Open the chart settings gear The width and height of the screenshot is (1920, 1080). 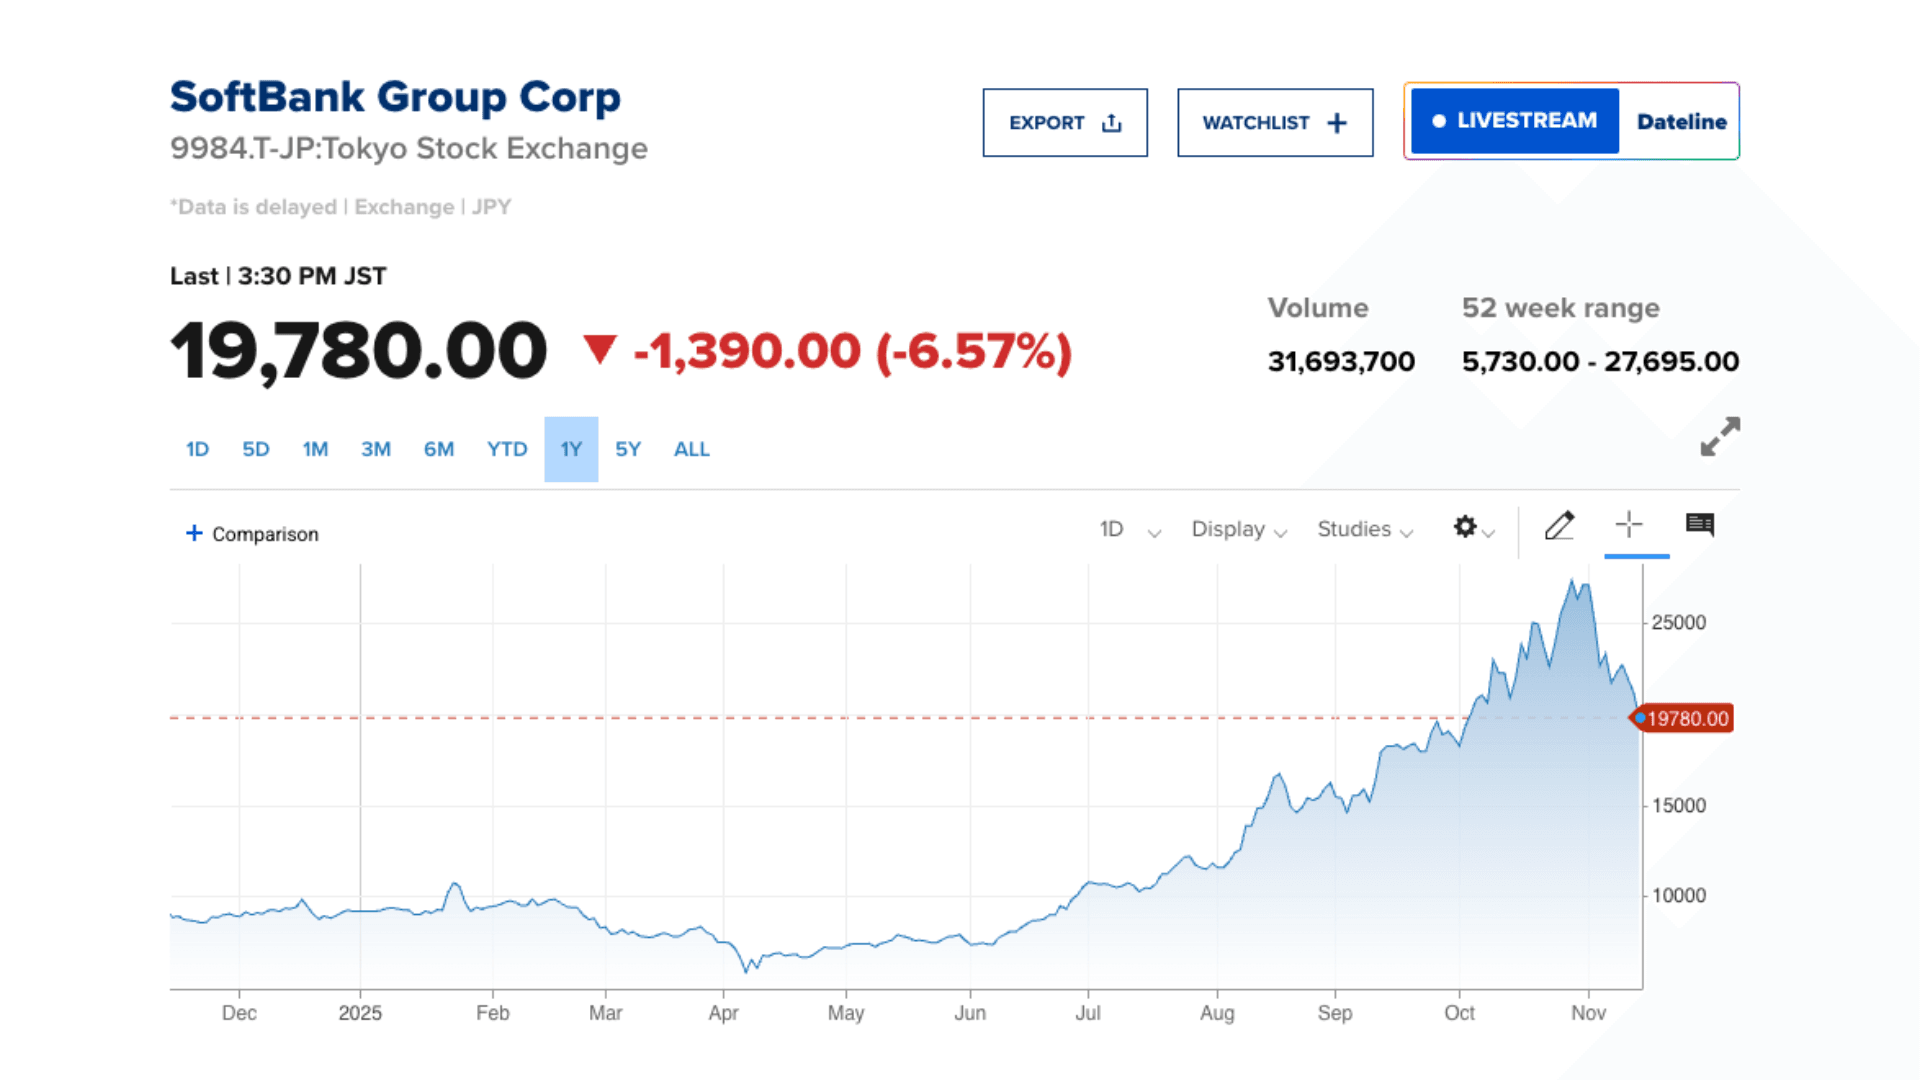tap(1464, 528)
